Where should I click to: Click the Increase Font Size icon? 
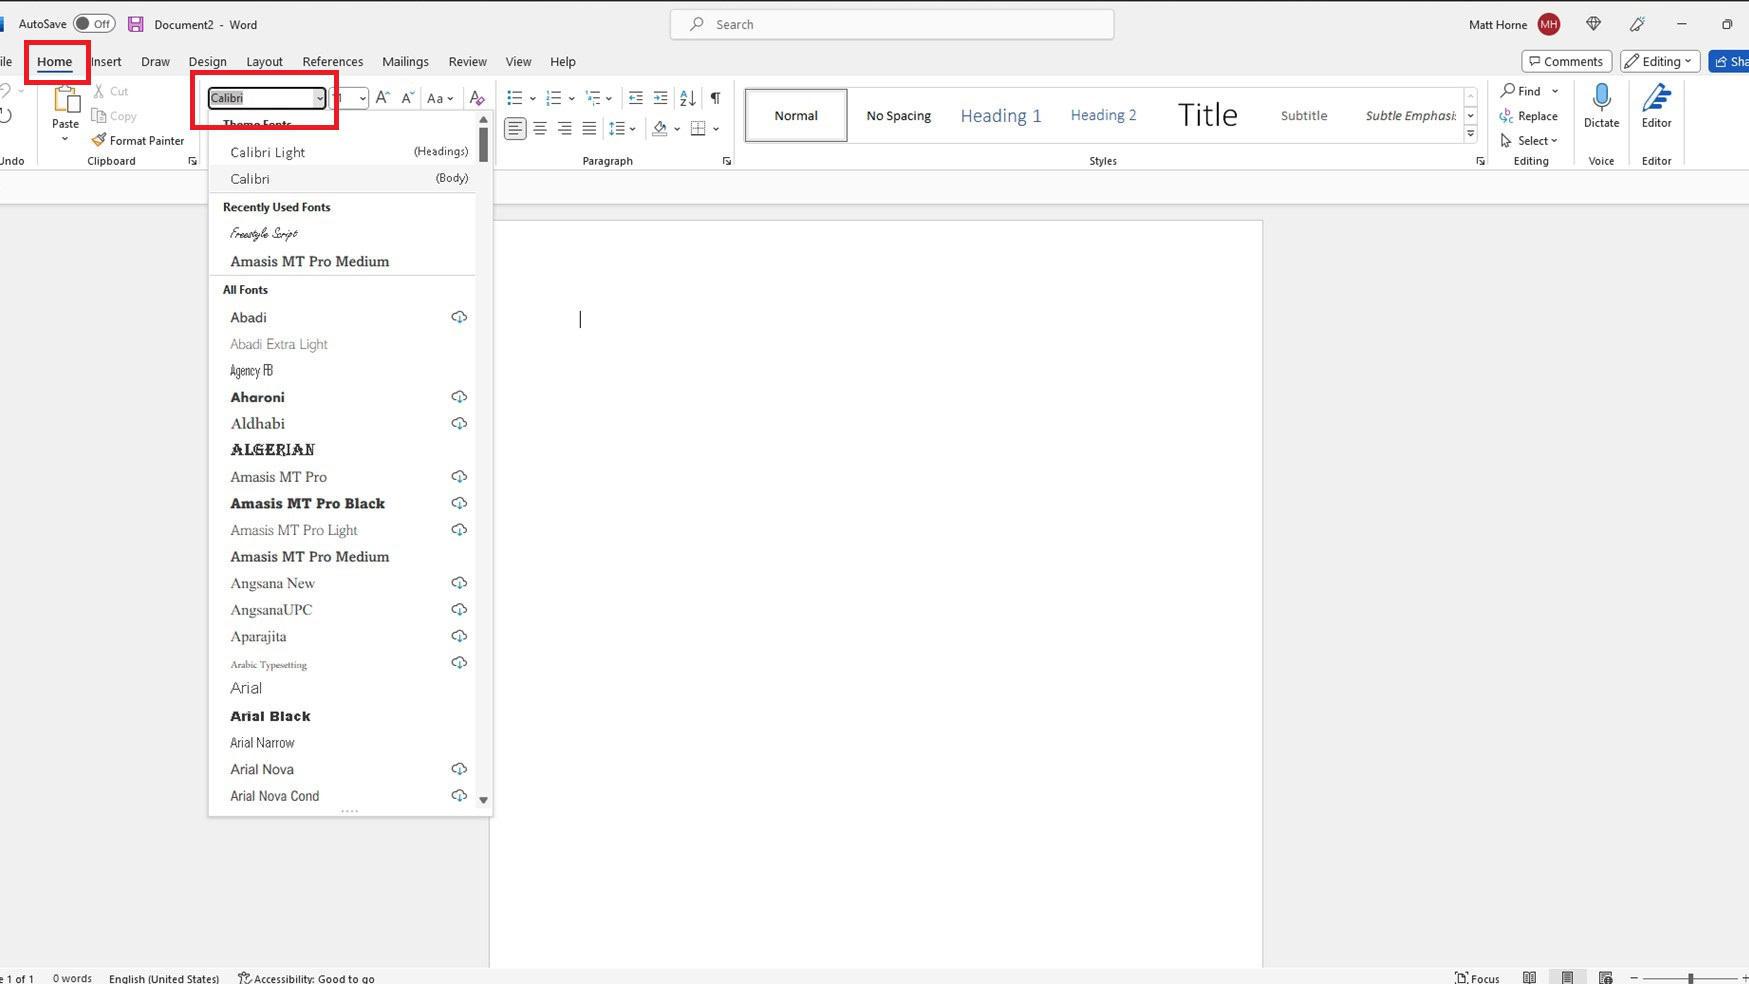(x=382, y=98)
